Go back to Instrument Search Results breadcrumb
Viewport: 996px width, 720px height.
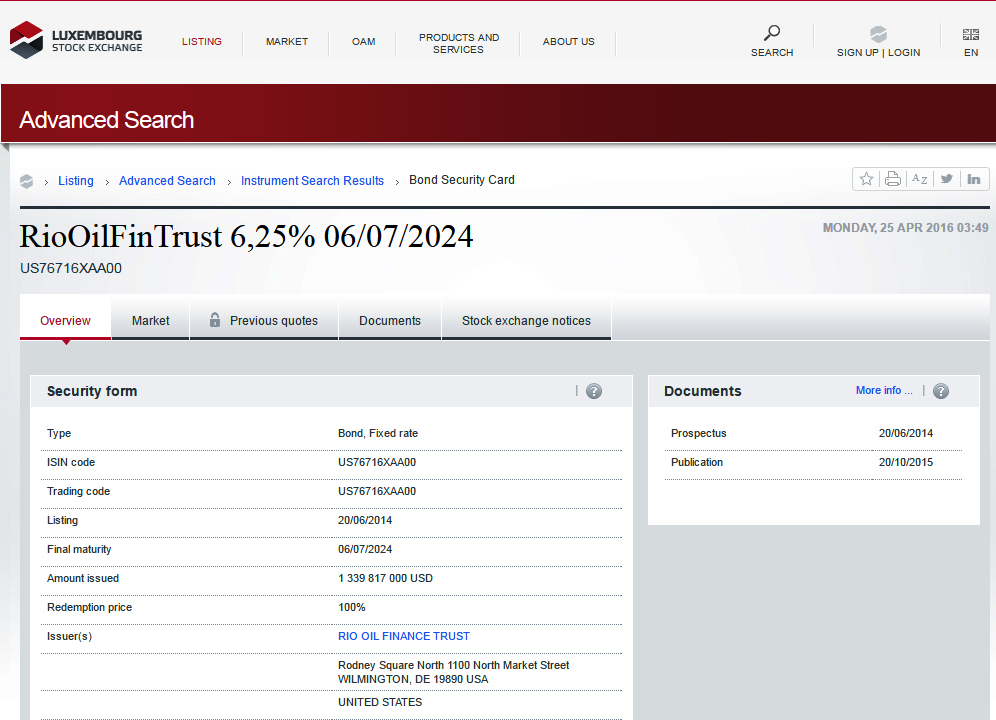point(312,181)
